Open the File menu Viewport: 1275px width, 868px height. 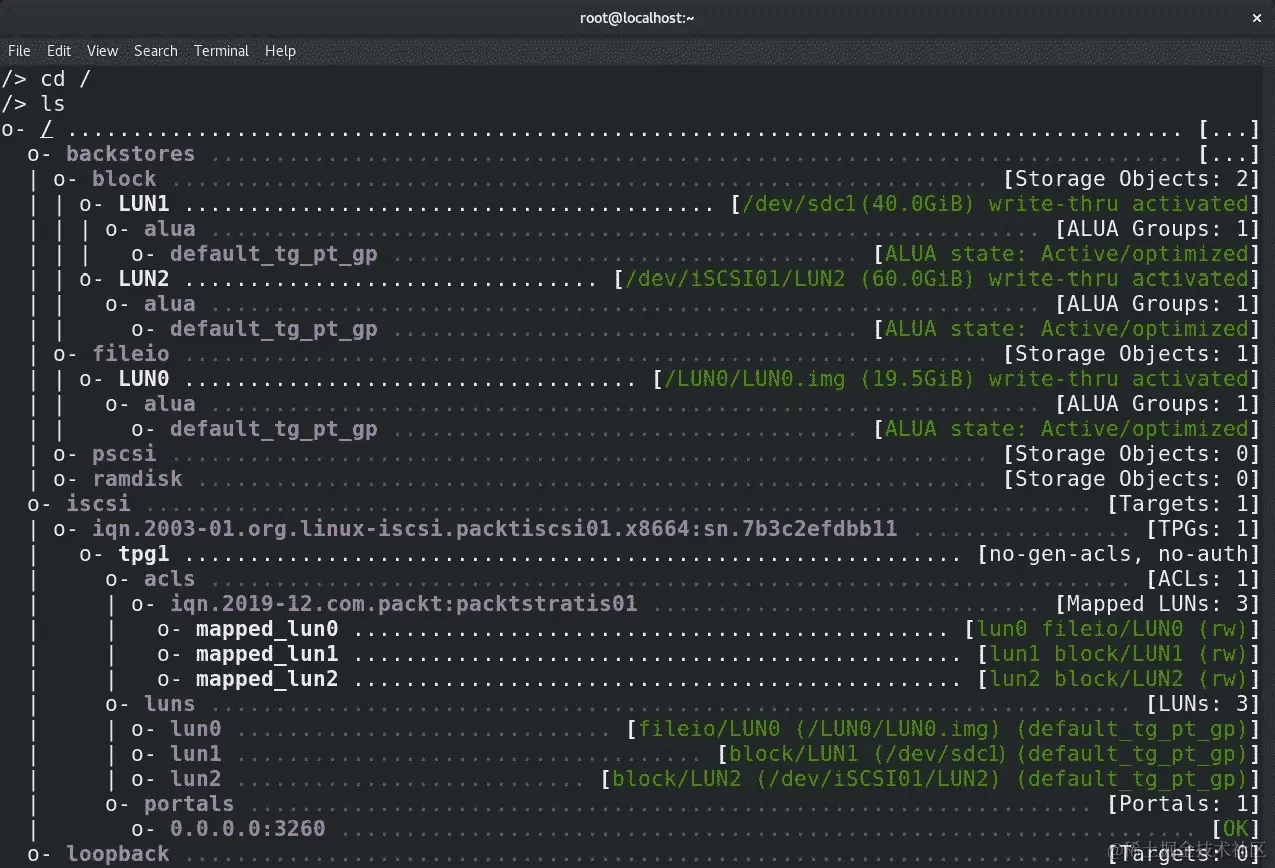(19, 50)
